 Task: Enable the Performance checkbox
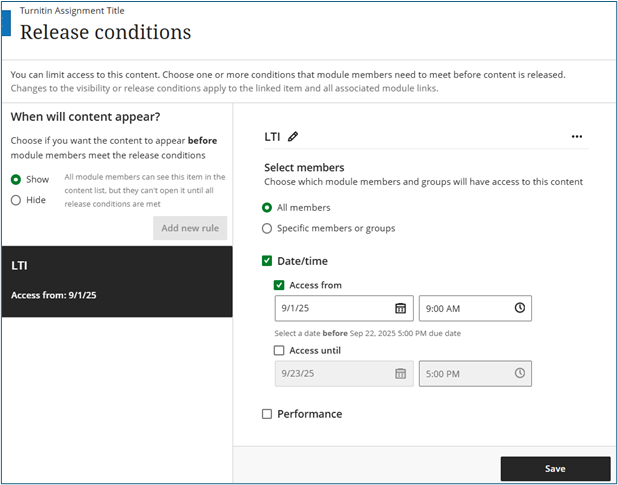[x=267, y=414]
